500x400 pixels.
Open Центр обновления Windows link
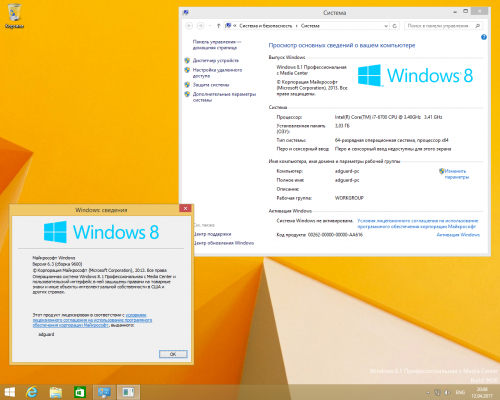click(224, 243)
